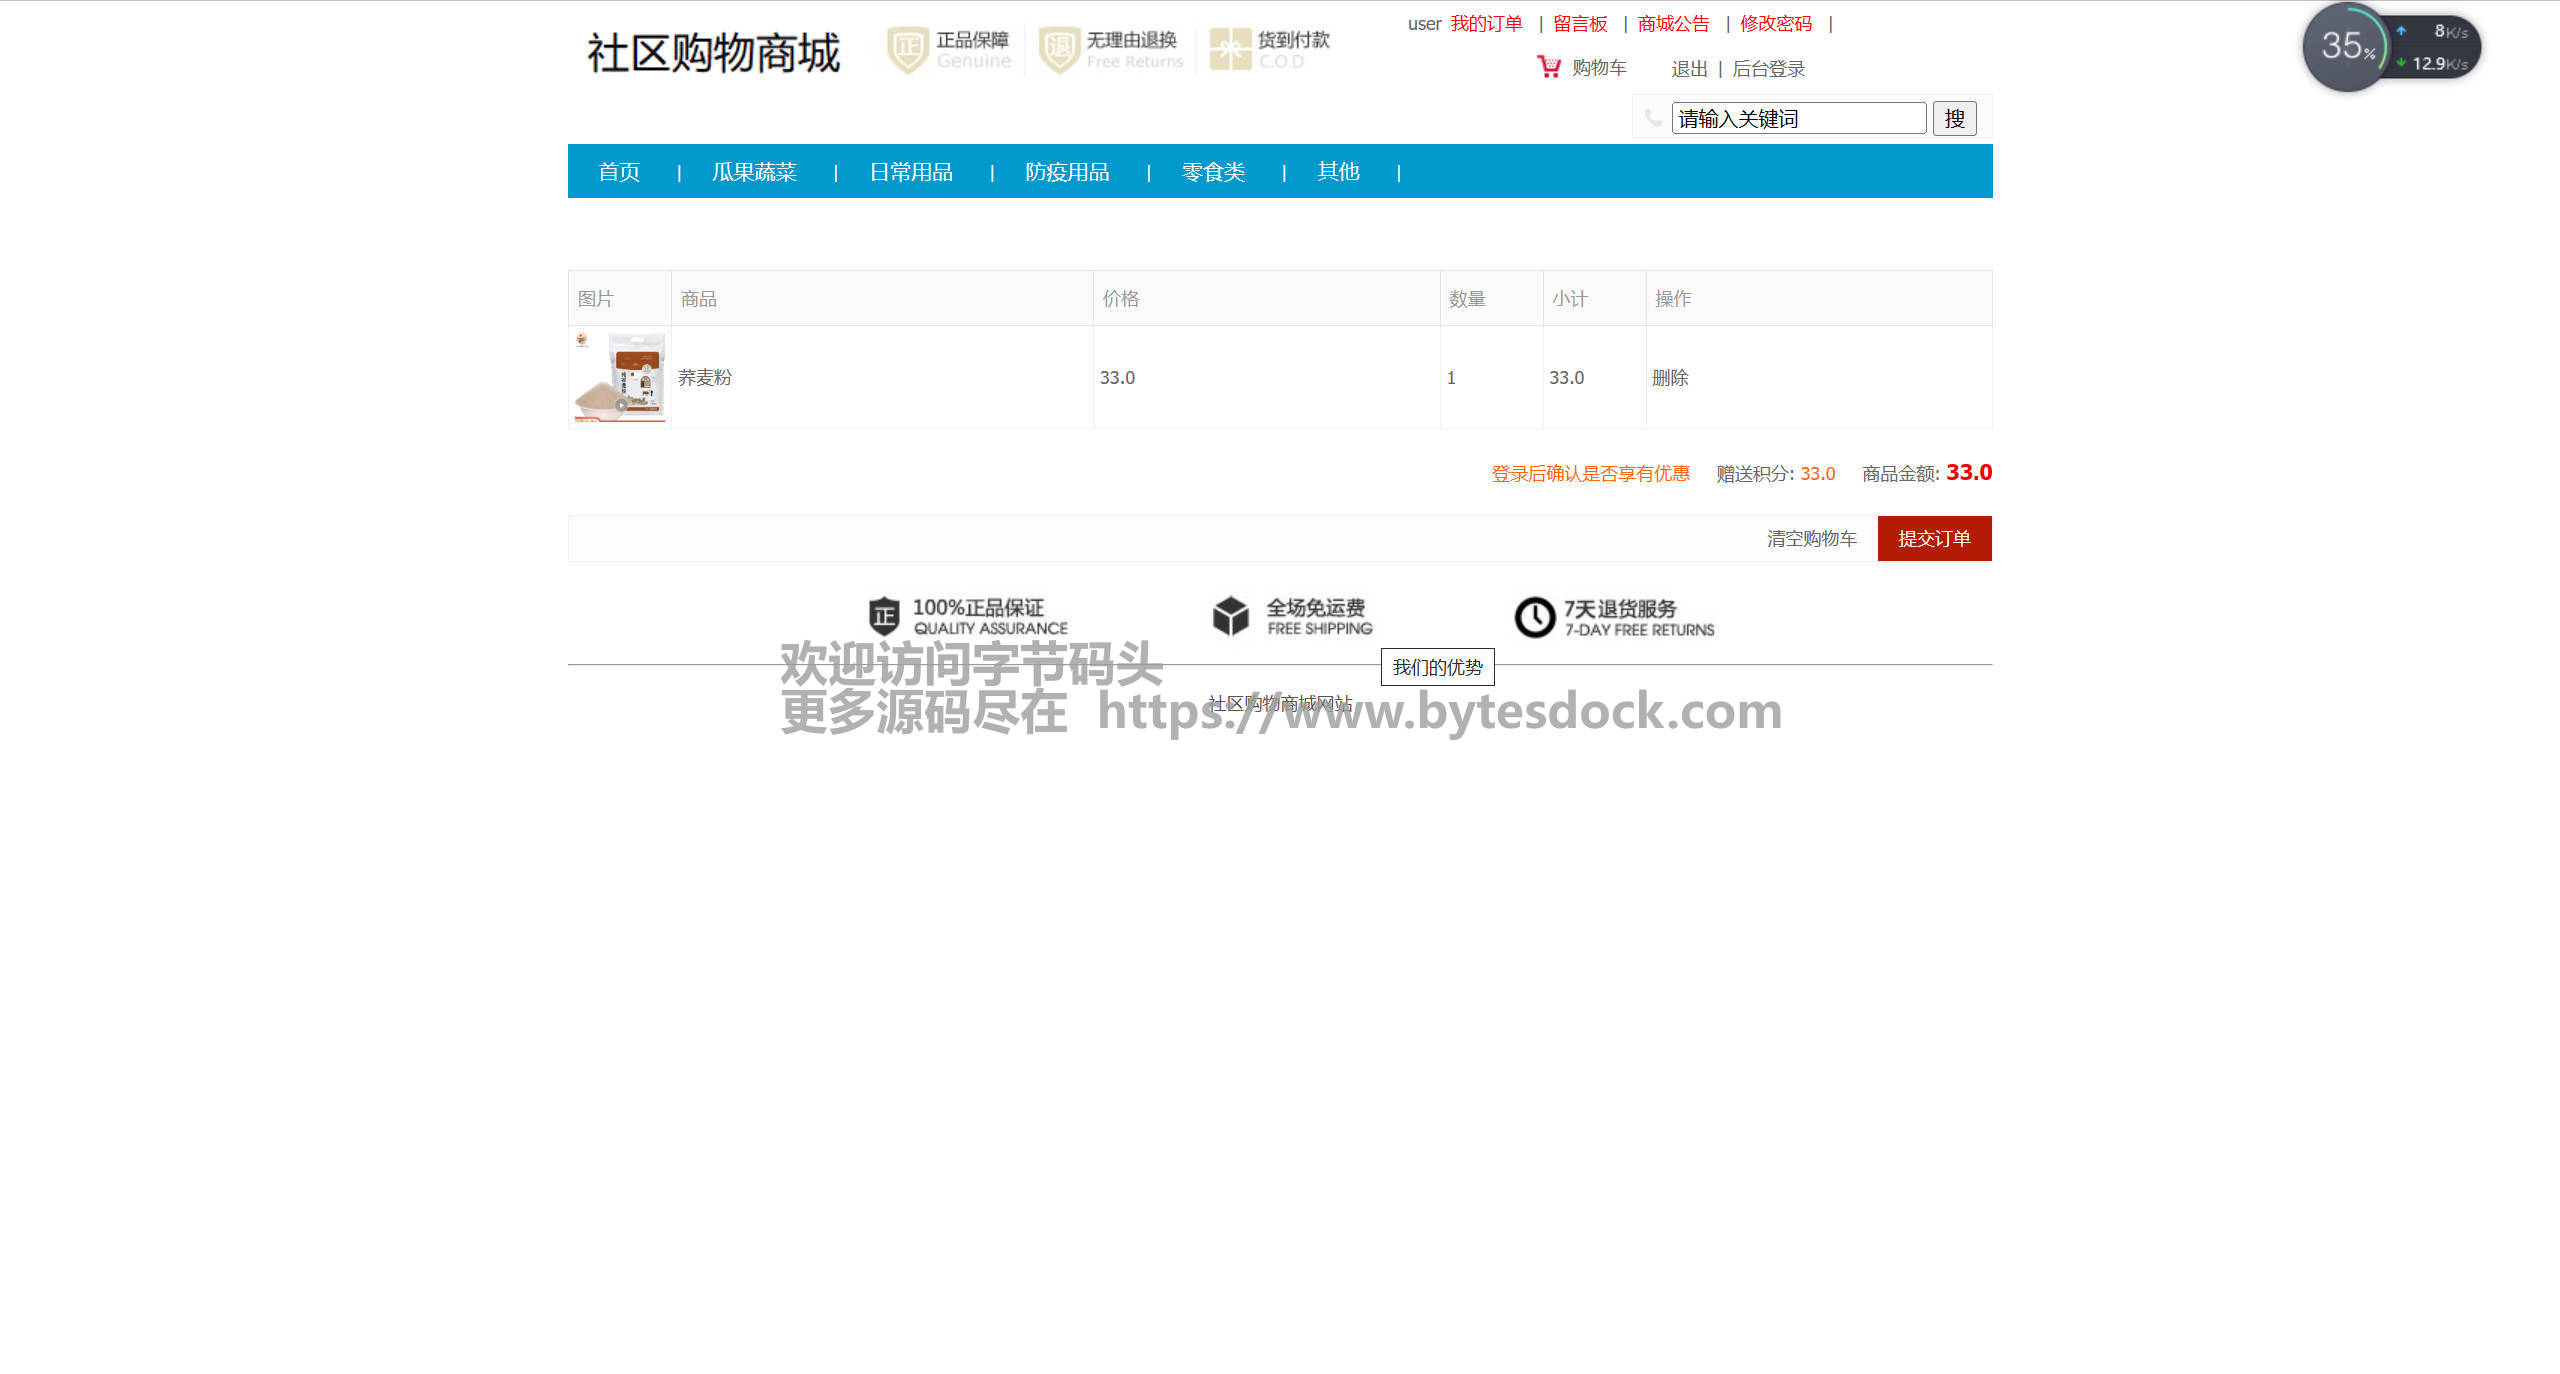Click the C.O.D gift box icon

tap(1230, 49)
